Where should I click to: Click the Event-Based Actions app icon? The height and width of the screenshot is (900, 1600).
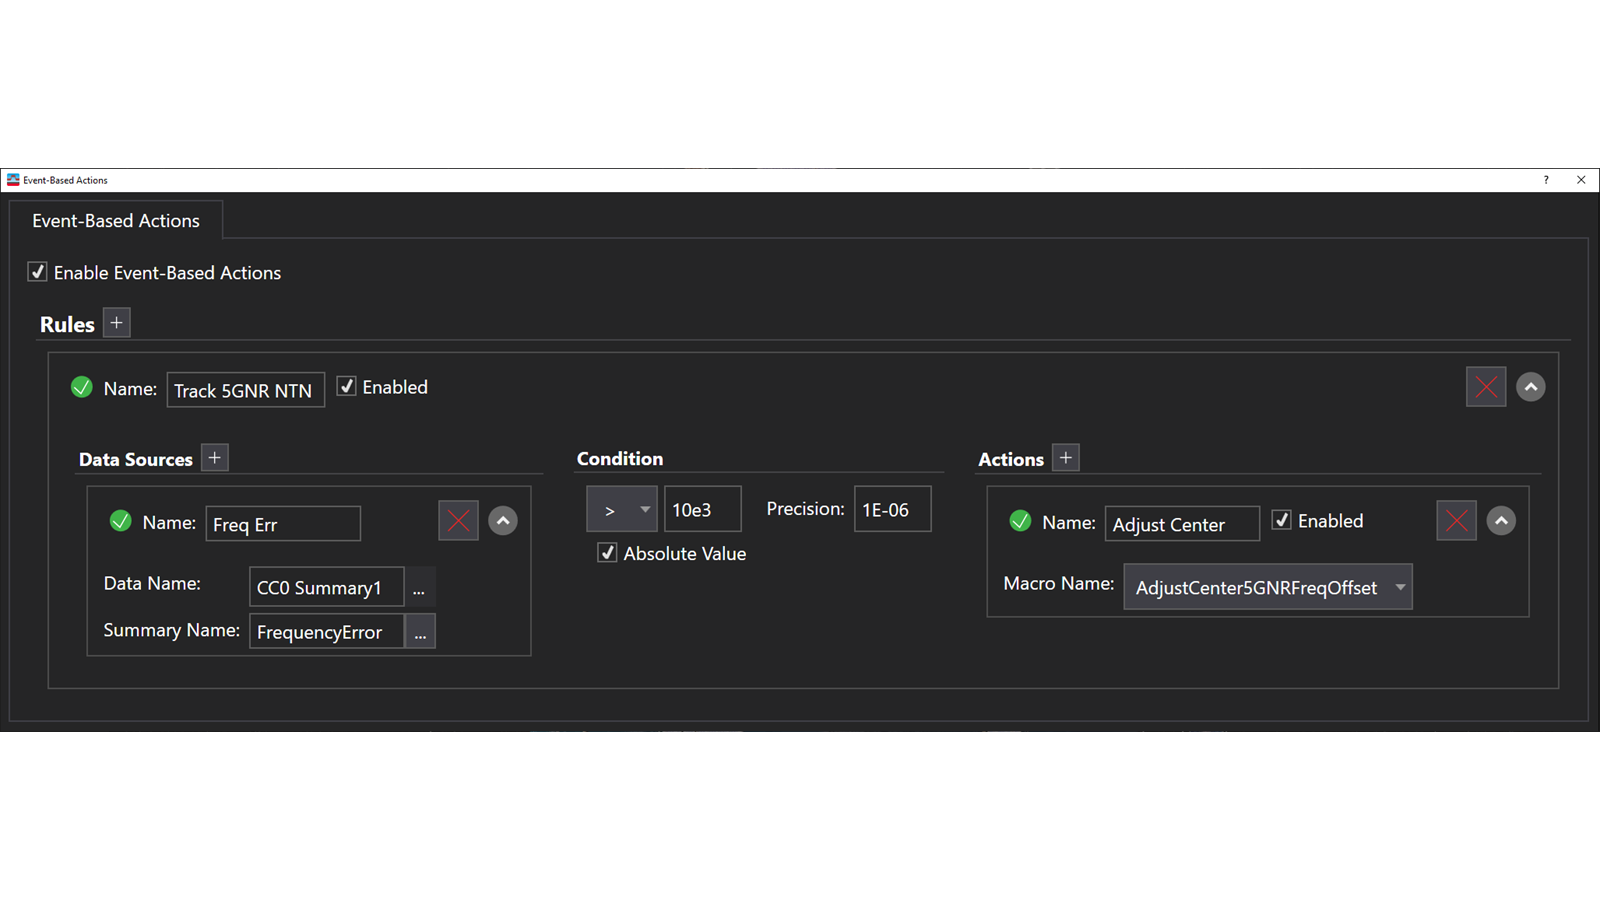click(13, 180)
